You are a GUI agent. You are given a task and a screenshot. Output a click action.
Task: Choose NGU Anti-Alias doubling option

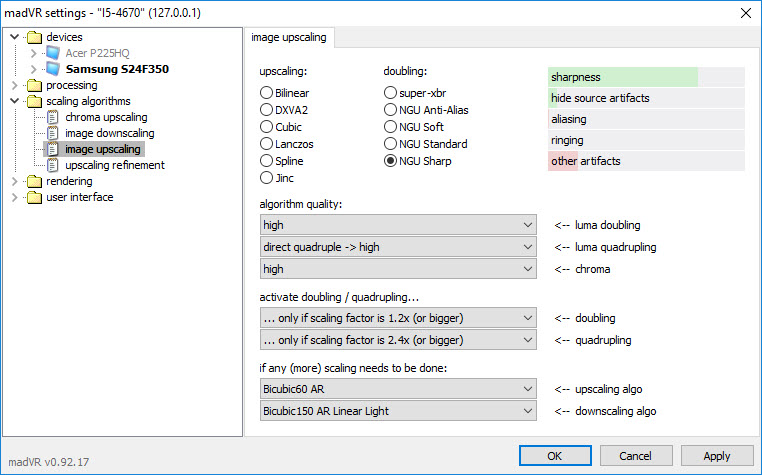390,110
